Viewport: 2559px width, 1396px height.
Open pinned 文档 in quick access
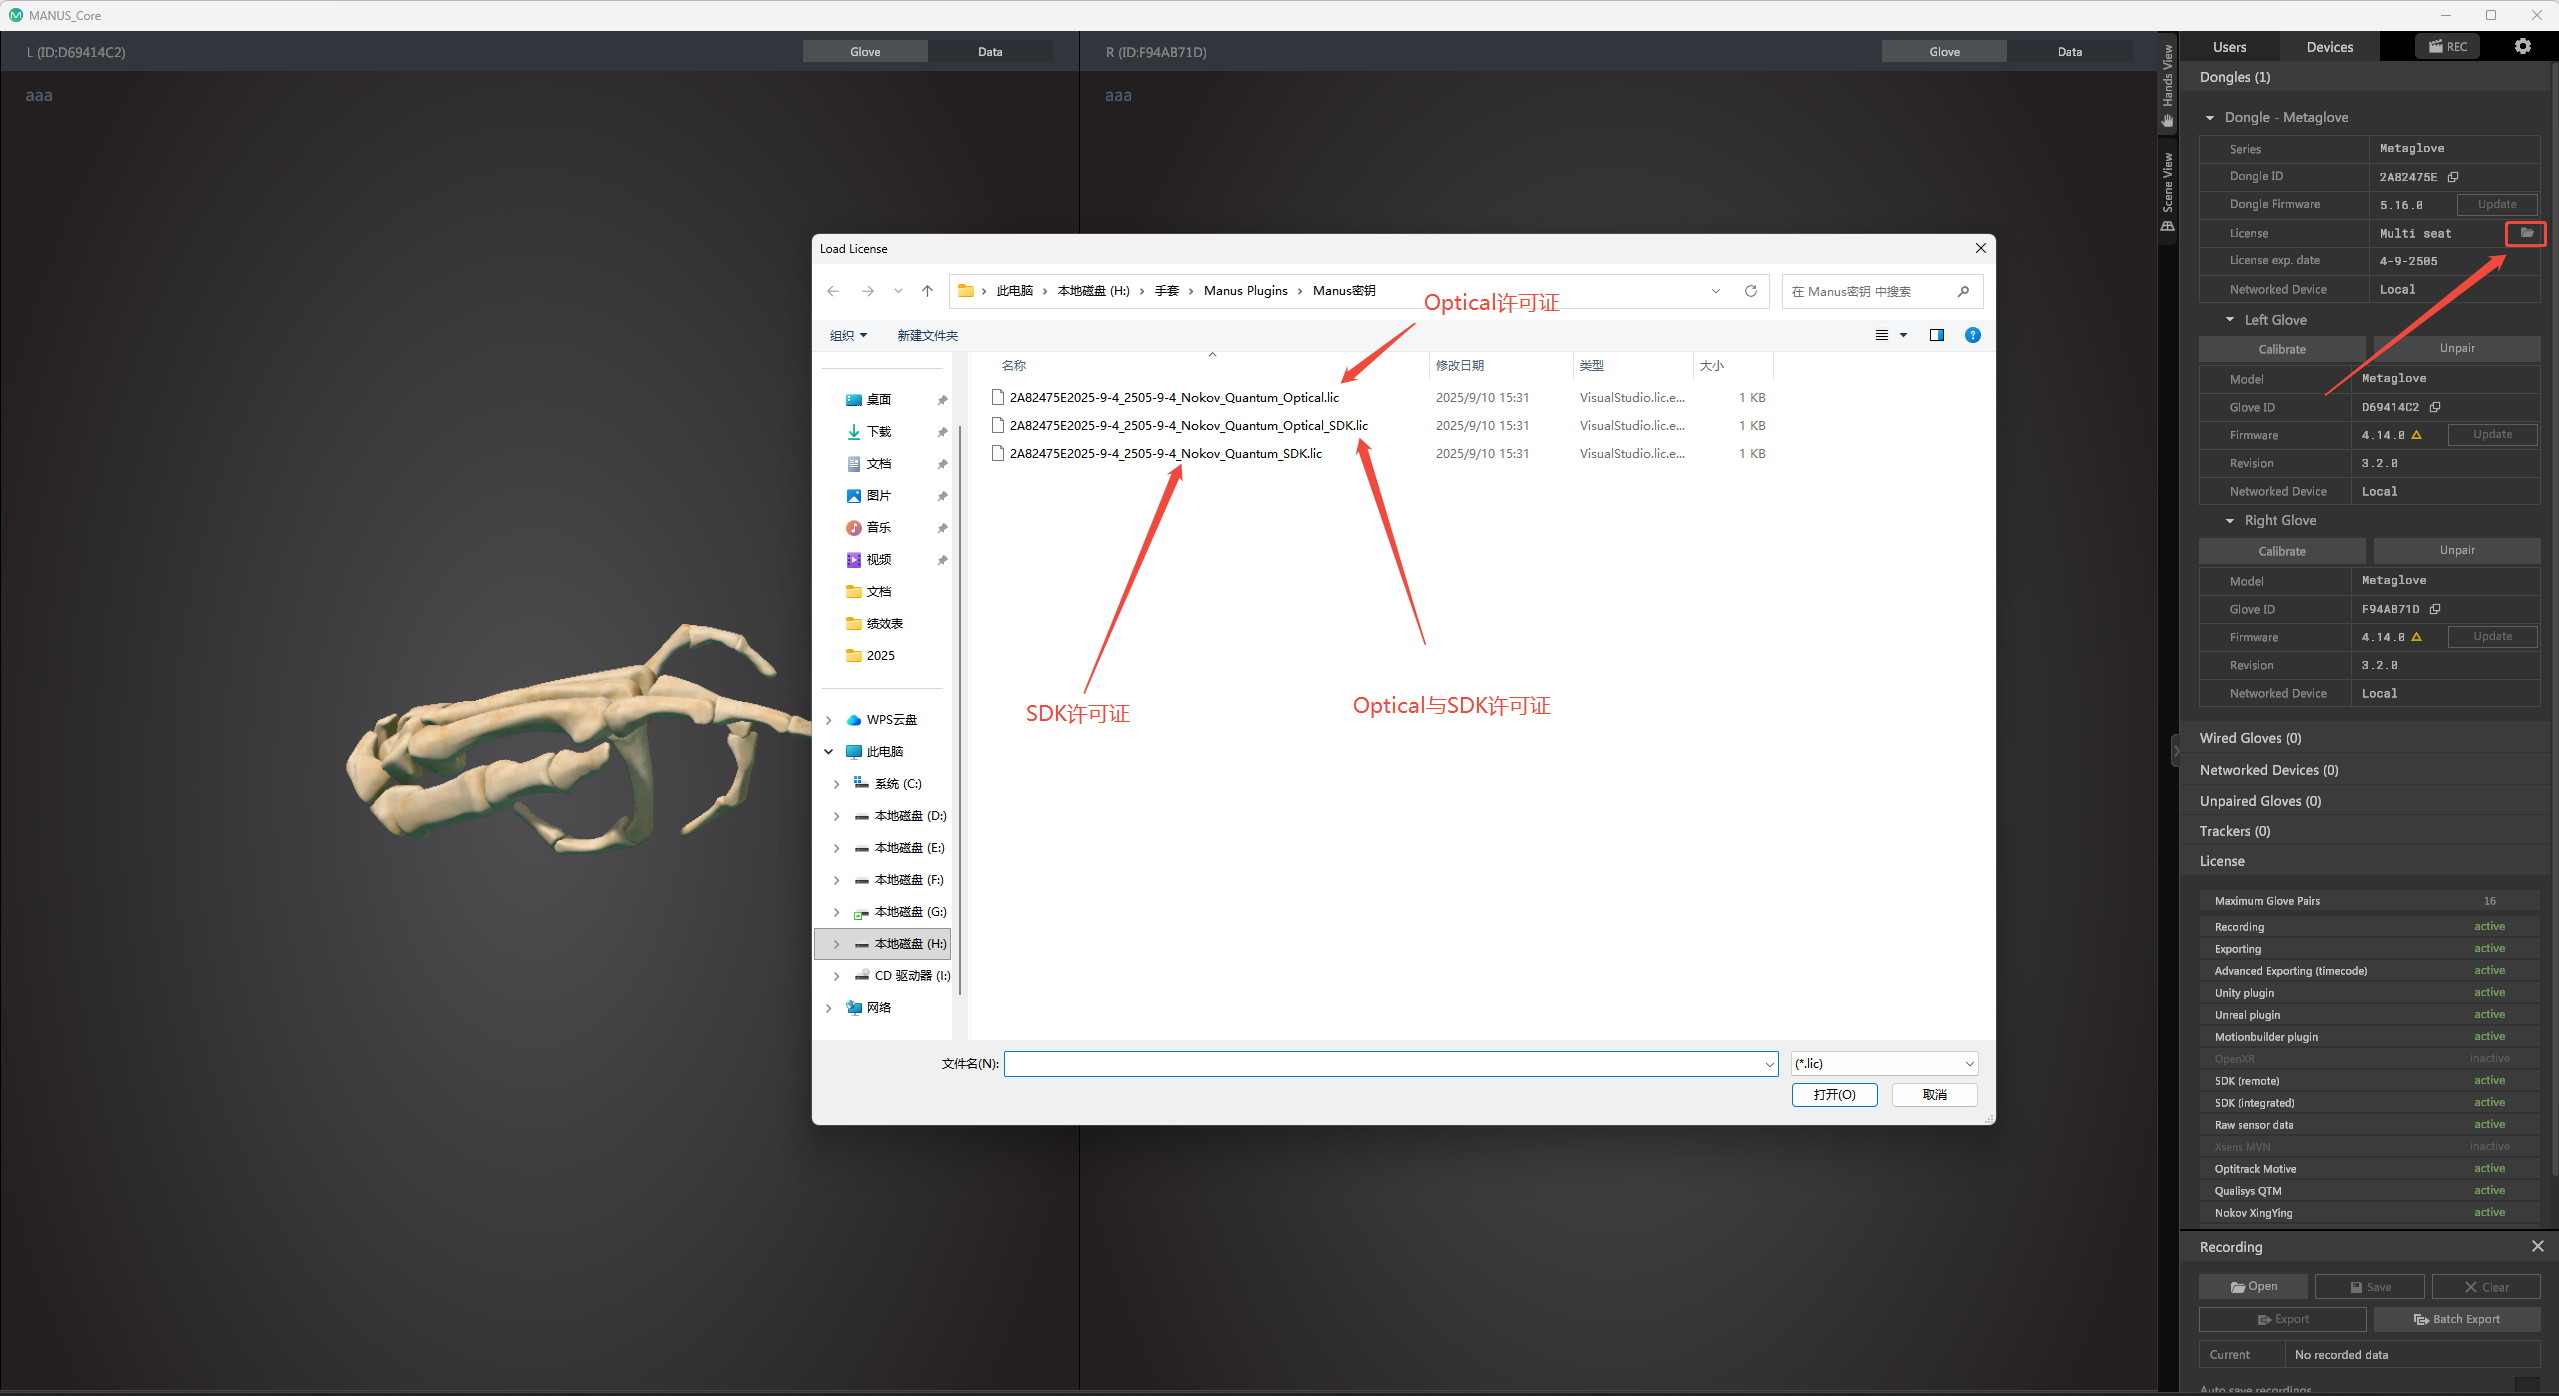coord(879,463)
